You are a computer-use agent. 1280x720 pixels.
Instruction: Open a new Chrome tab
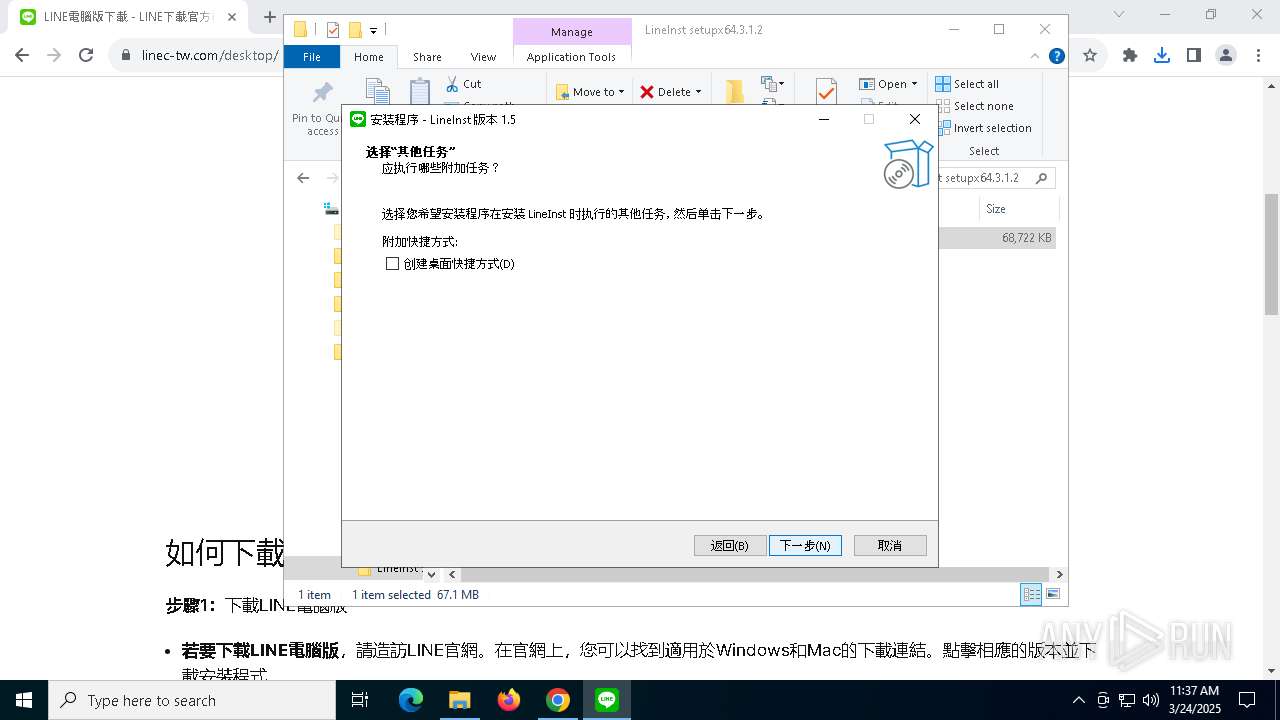click(x=269, y=17)
